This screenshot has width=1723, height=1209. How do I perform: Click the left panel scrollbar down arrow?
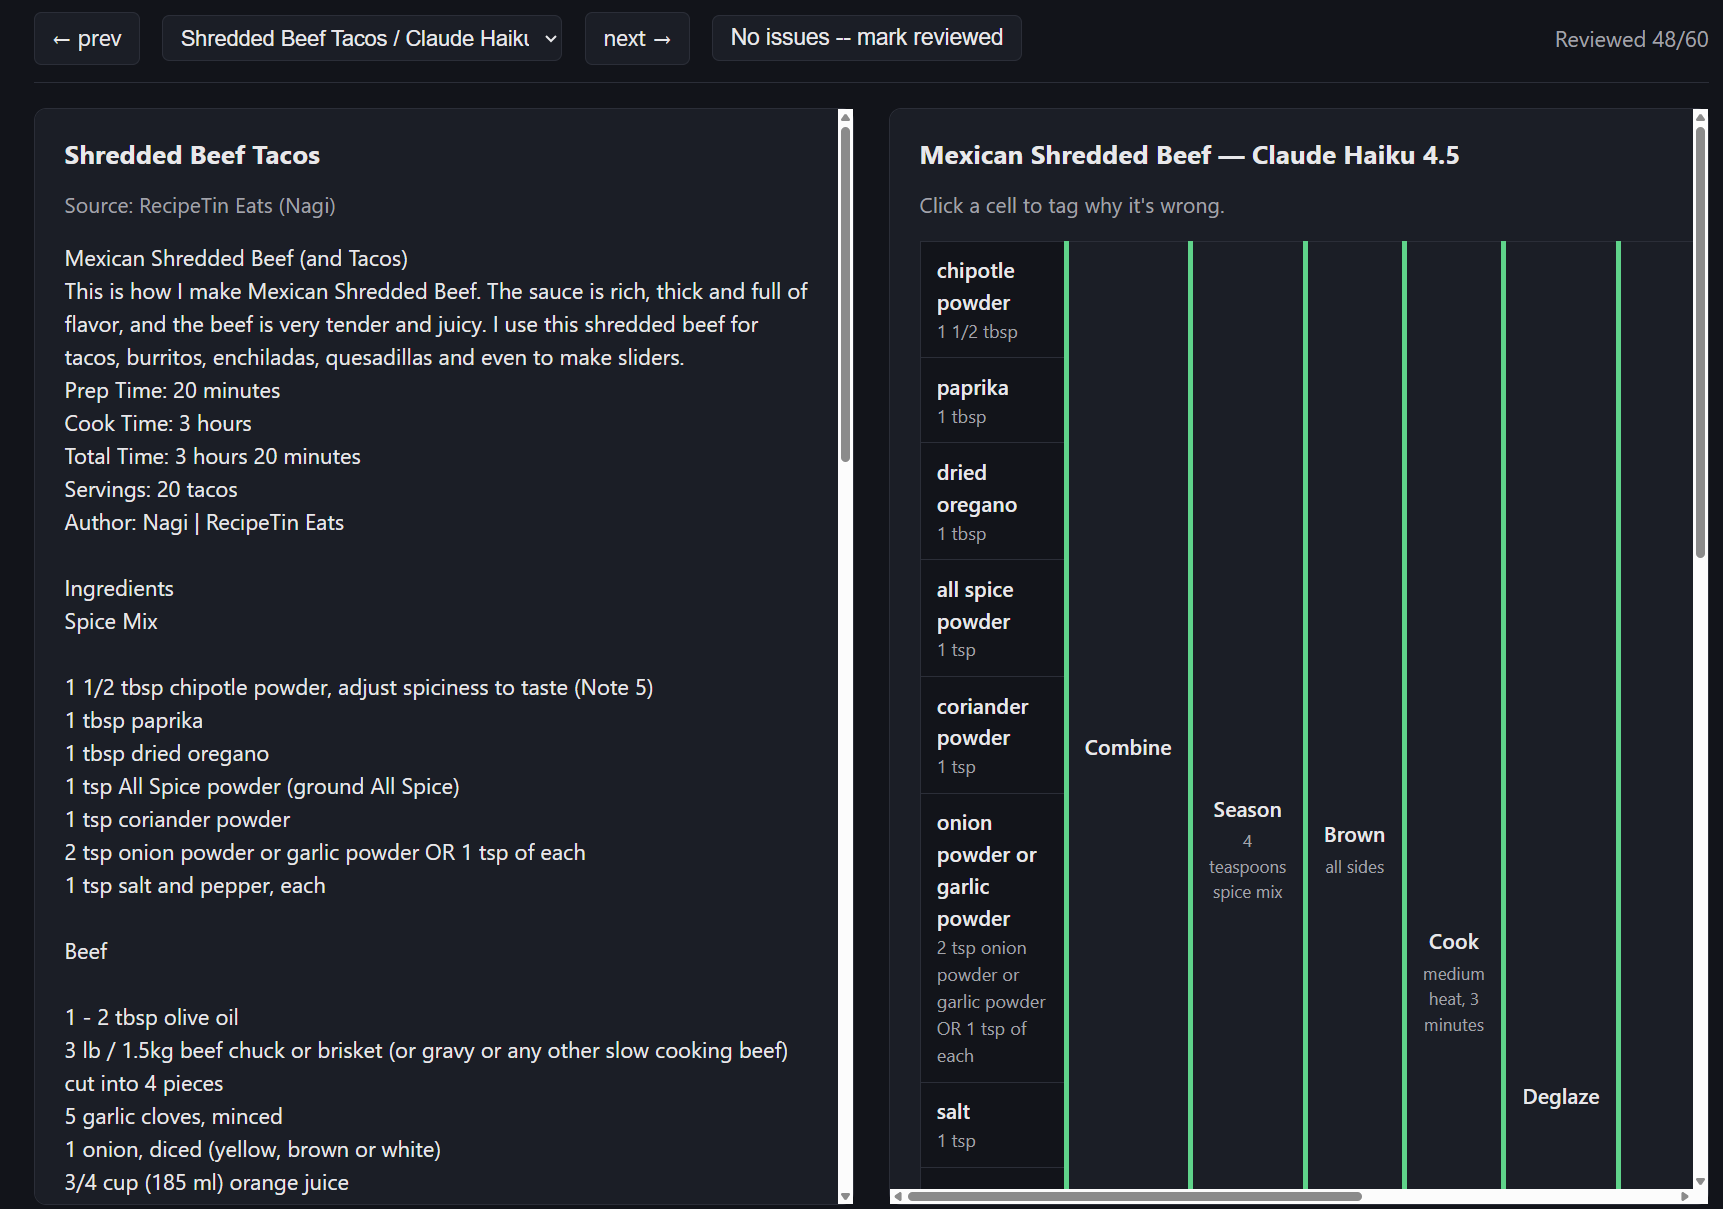pyautogui.click(x=845, y=1196)
